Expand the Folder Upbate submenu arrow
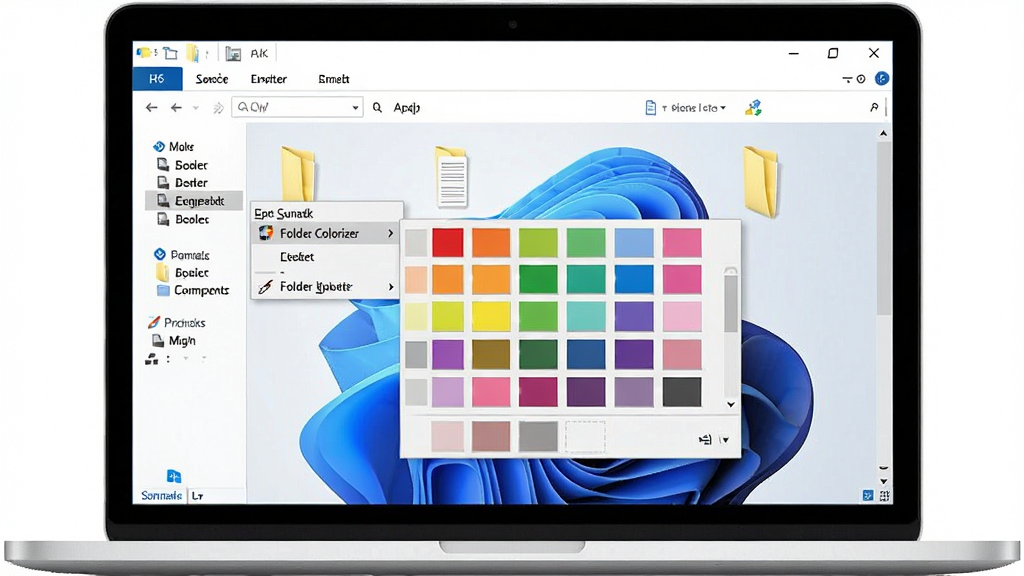 (x=391, y=287)
